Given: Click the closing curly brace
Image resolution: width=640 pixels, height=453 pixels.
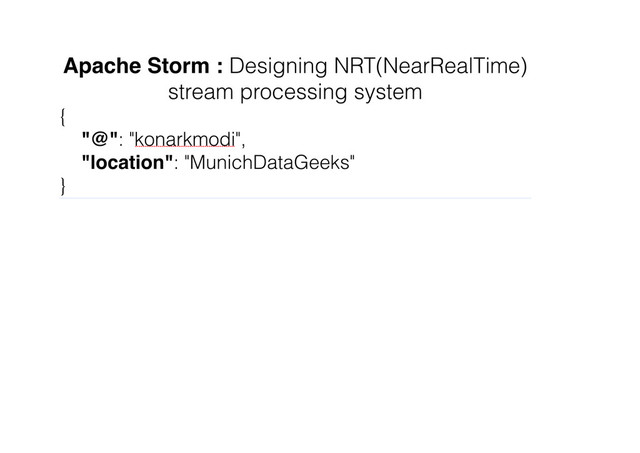Looking at the screenshot, I should [x=62, y=186].
